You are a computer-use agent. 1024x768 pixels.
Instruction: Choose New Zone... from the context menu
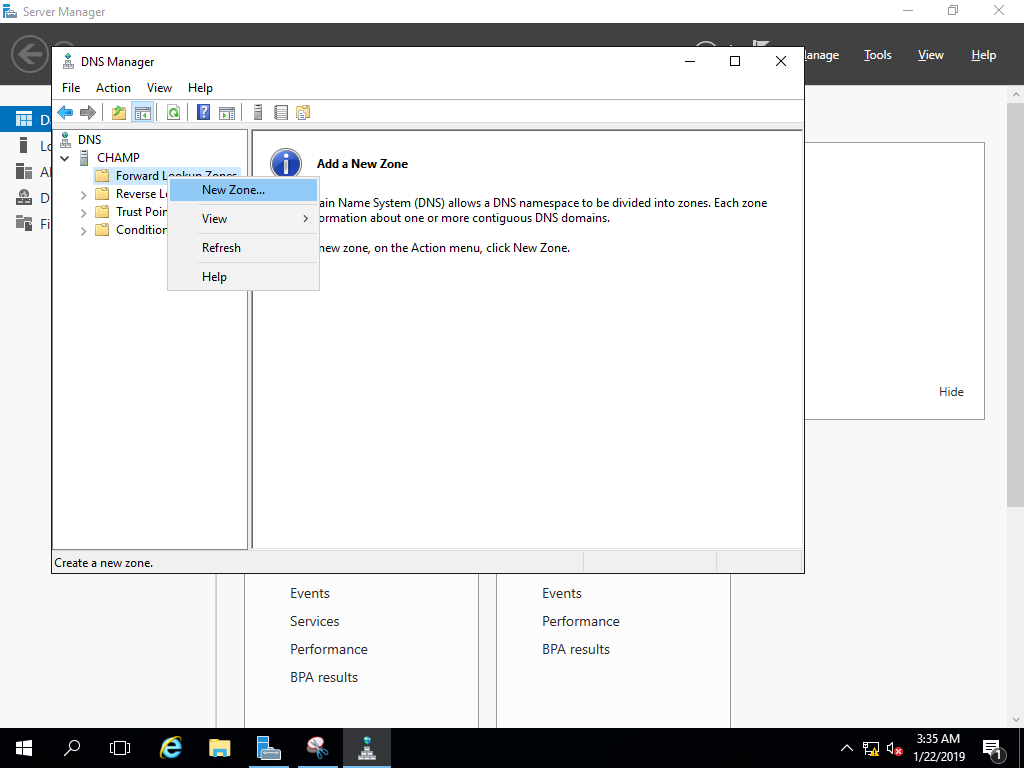244,190
